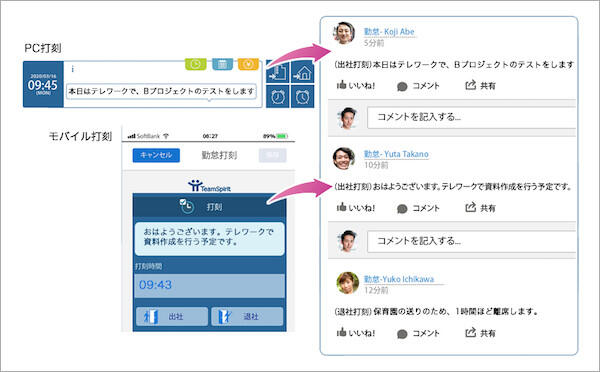Click the right alarm clock icon

(x=302, y=96)
